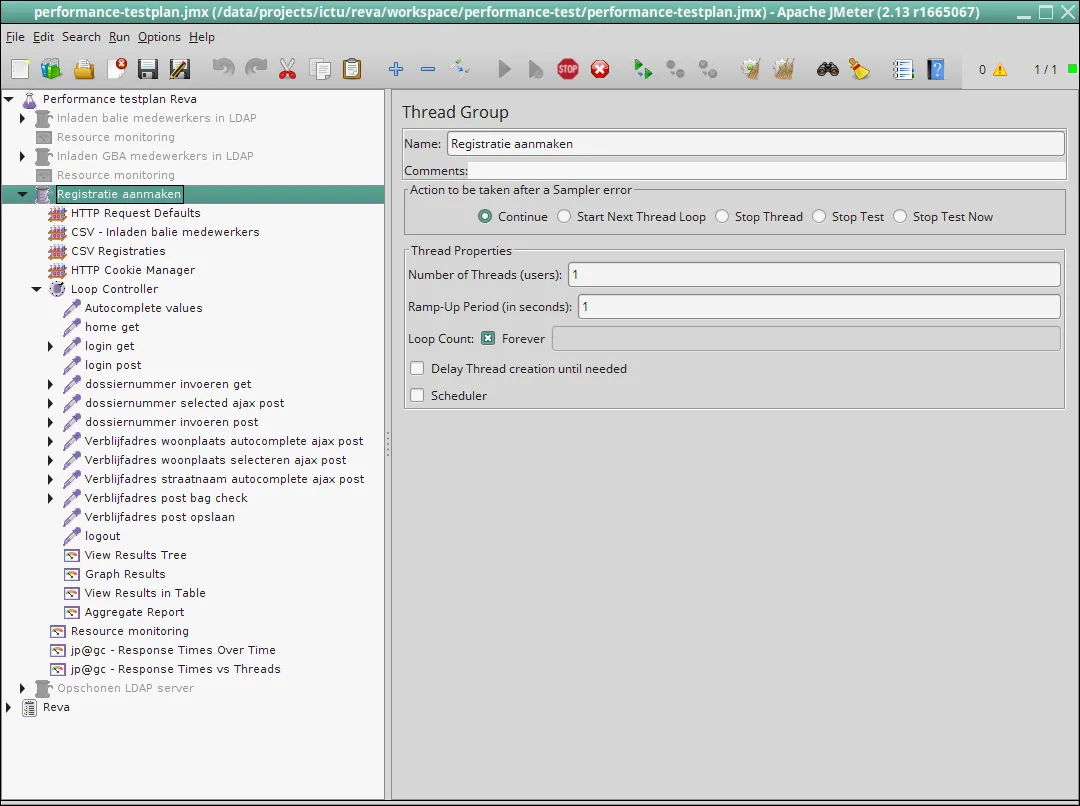This screenshot has height=806, width=1080.
Task: Expand the login get sampler
Action: pyautogui.click(x=50, y=347)
